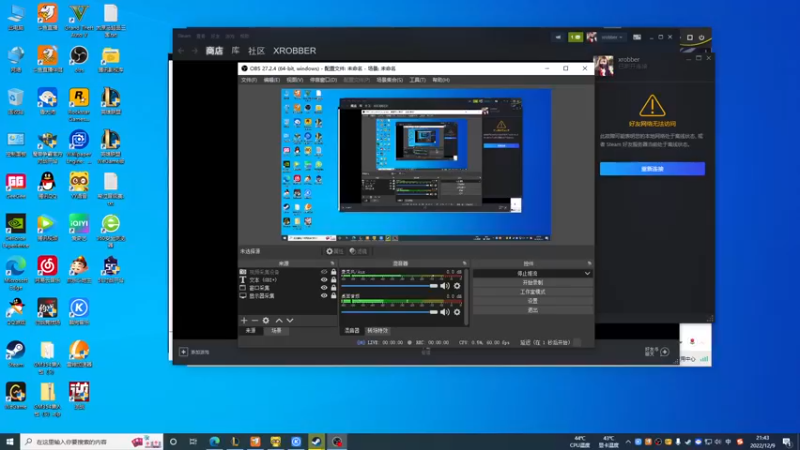The height and width of the screenshot is (450, 800).
Task: Pop out the sources dock panel icon
Action: tap(332, 264)
